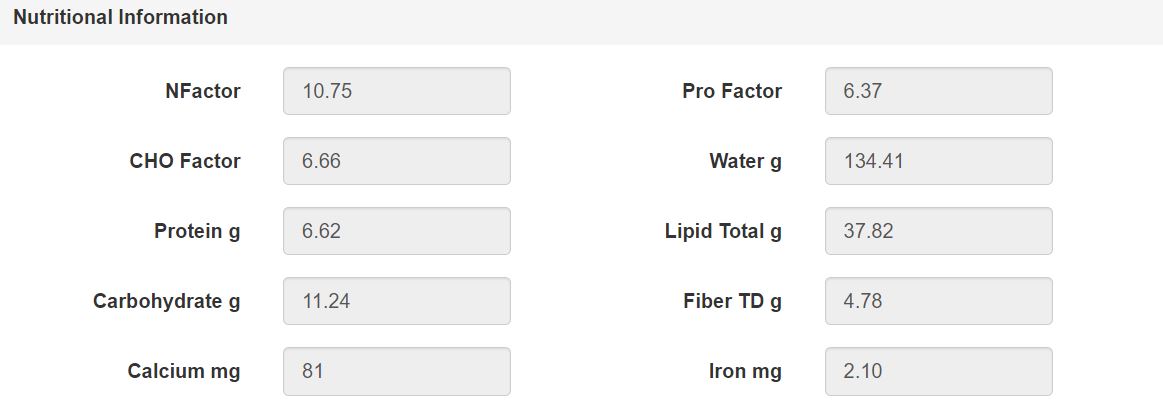Click the Water g label
This screenshot has width=1163, height=404.
(x=745, y=162)
